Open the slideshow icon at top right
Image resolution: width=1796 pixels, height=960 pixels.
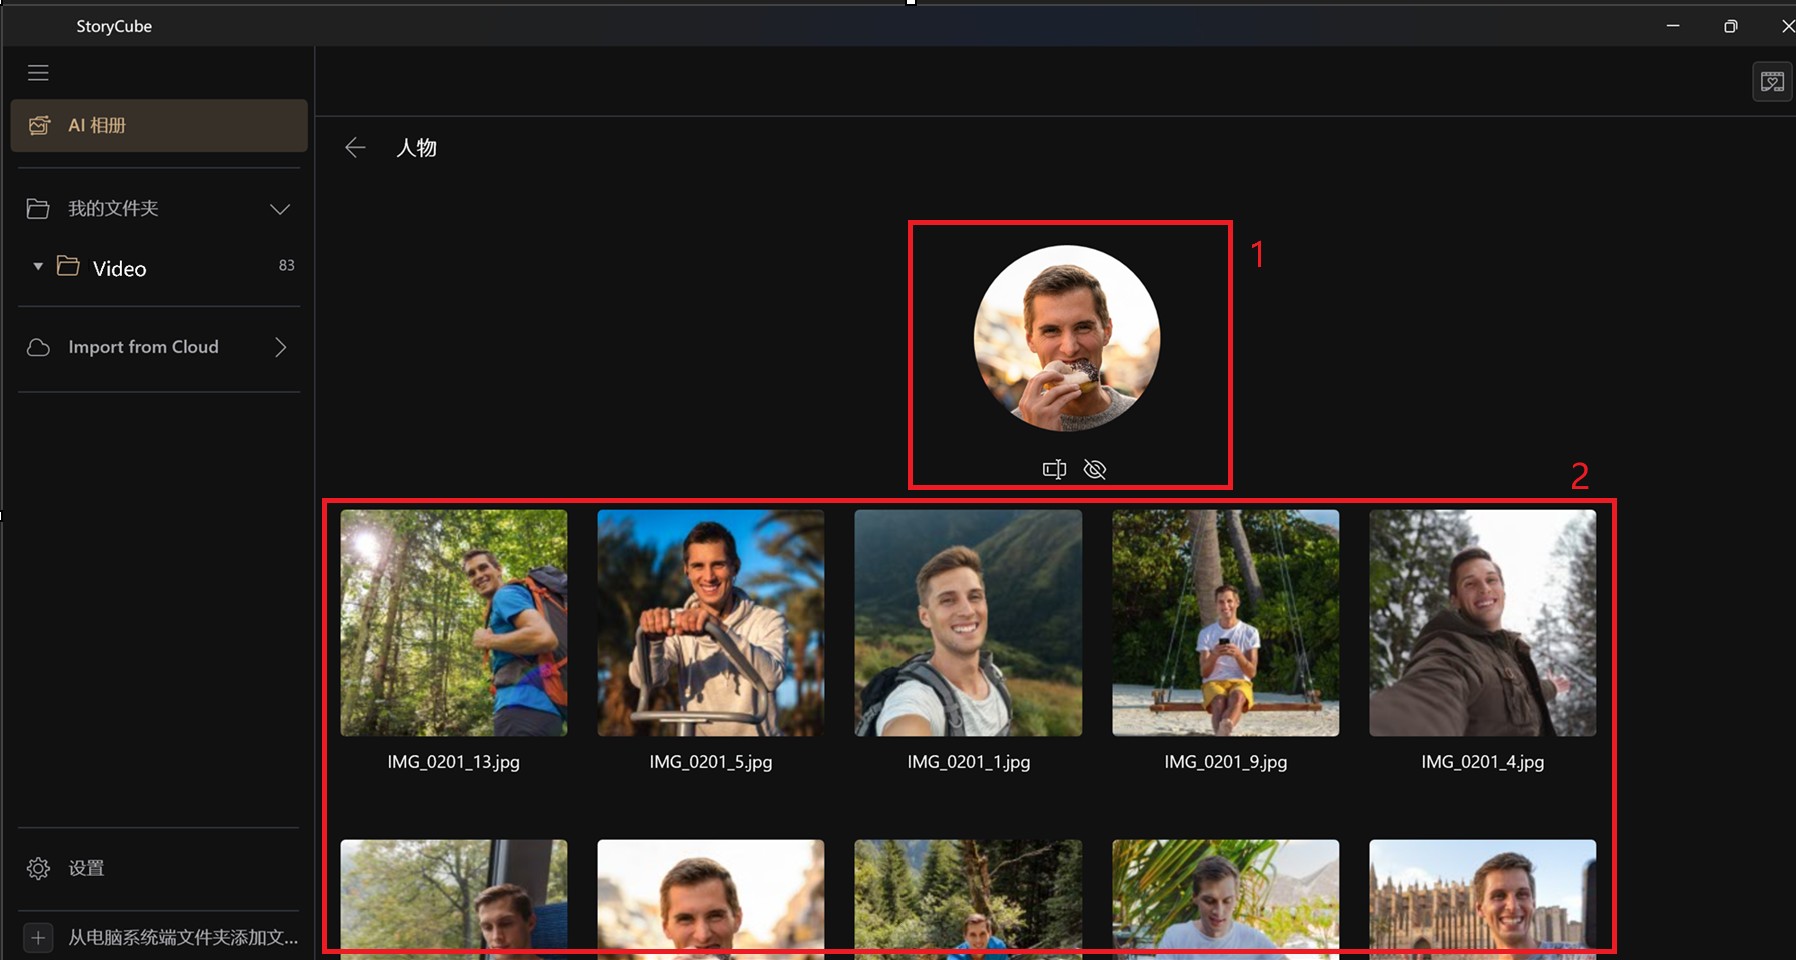1772,82
